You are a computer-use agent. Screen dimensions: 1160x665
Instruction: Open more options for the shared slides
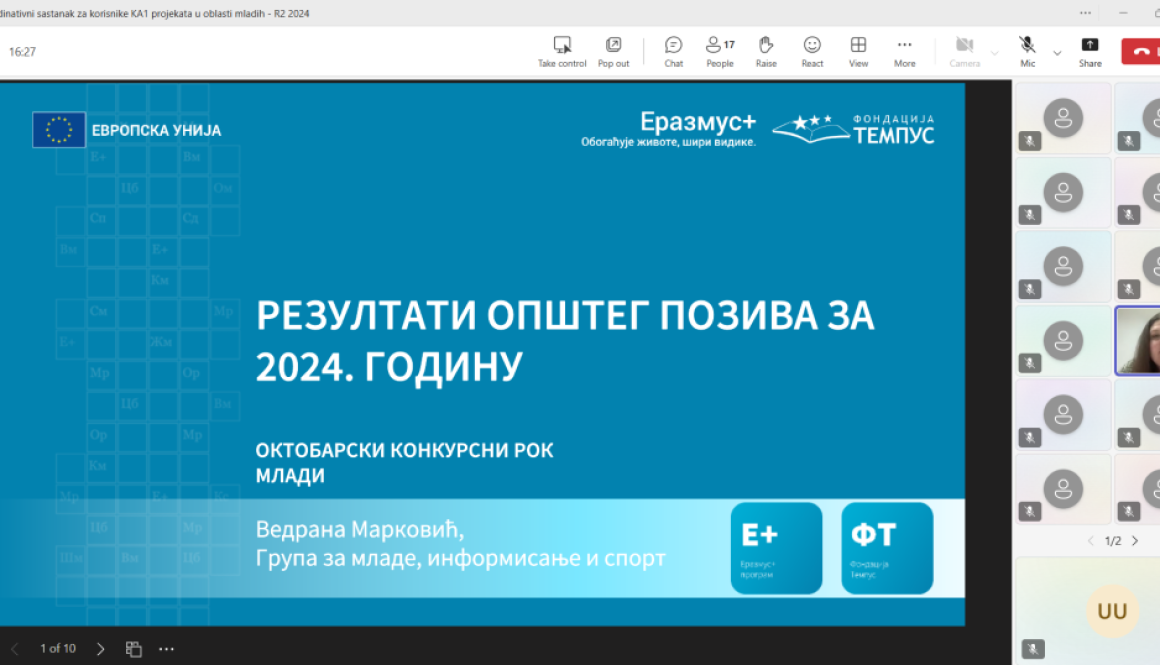pos(166,648)
